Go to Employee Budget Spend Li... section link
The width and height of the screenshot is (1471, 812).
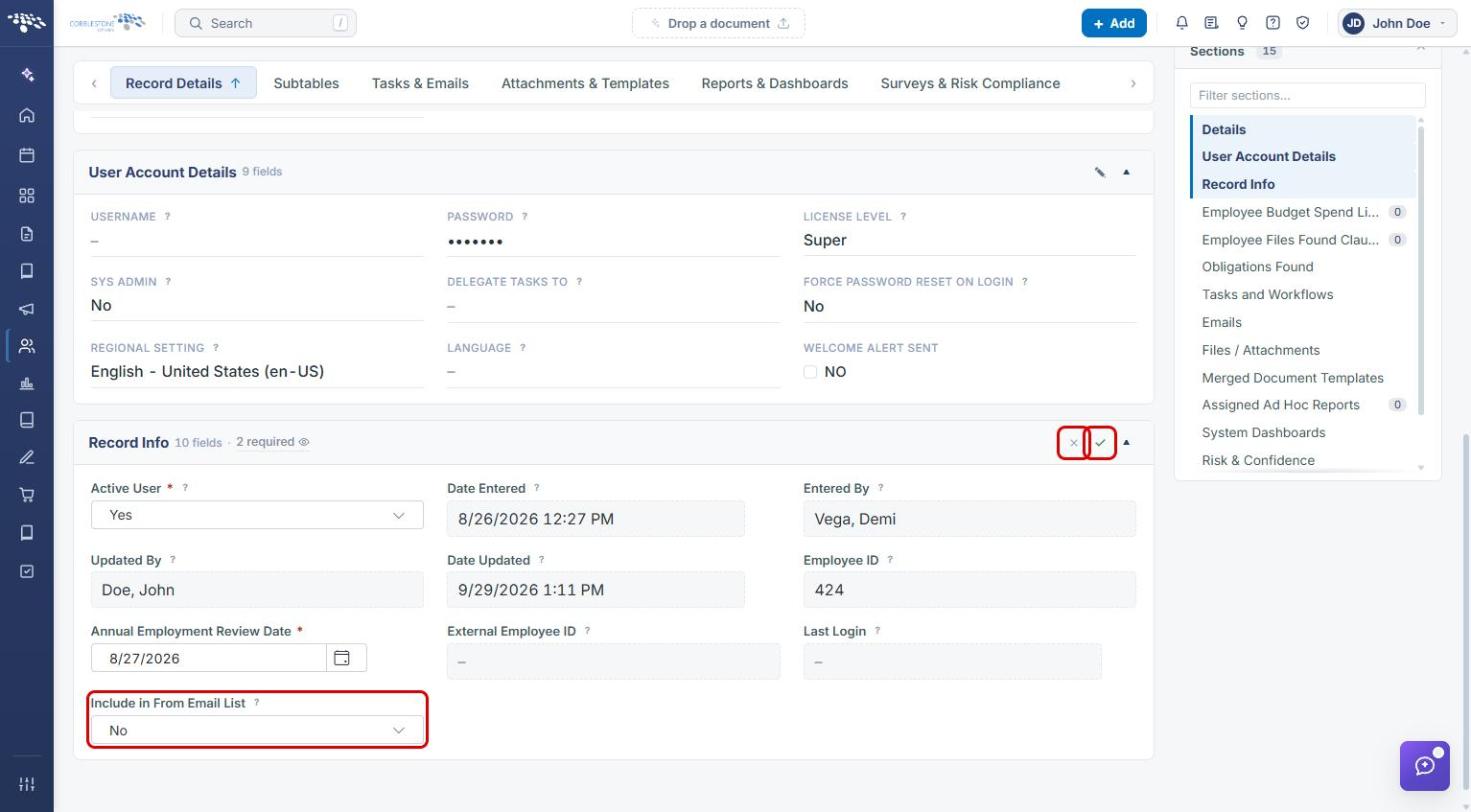pyautogui.click(x=1290, y=212)
